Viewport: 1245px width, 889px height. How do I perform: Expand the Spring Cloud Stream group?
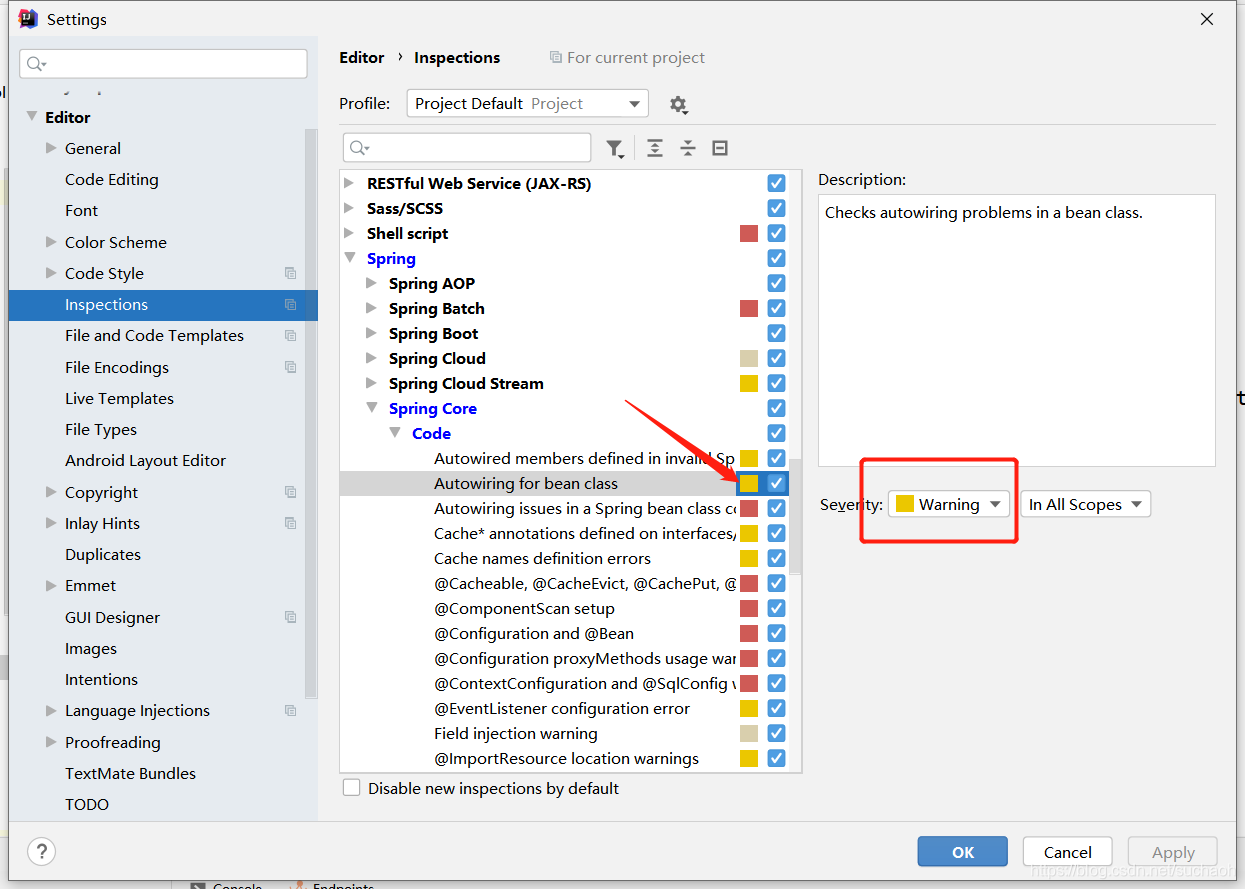click(371, 383)
